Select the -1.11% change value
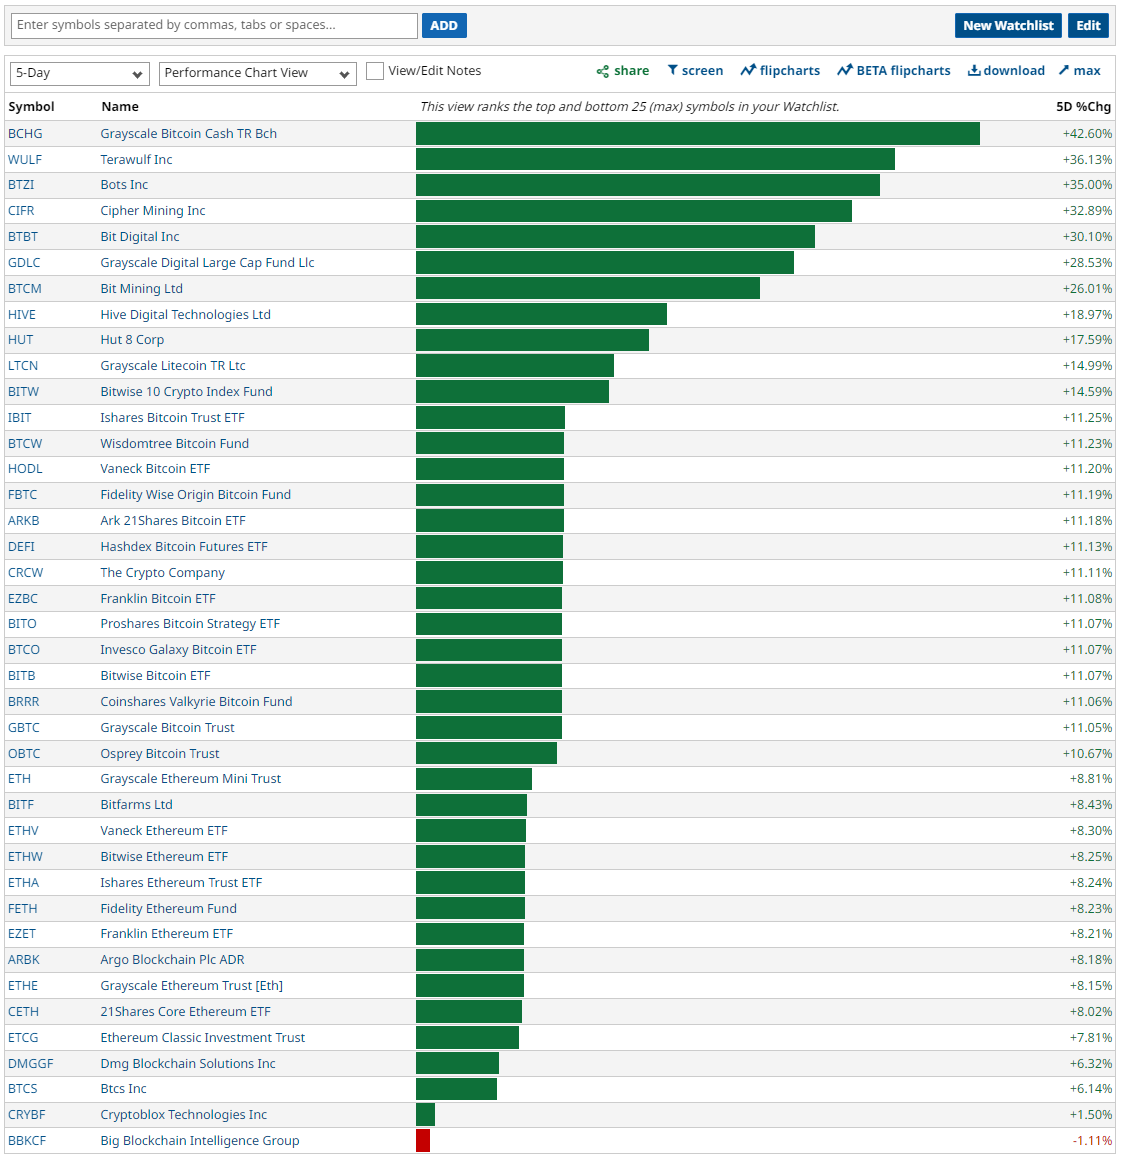Viewport: 1121px width, 1155px height. pos(1092,1141)
